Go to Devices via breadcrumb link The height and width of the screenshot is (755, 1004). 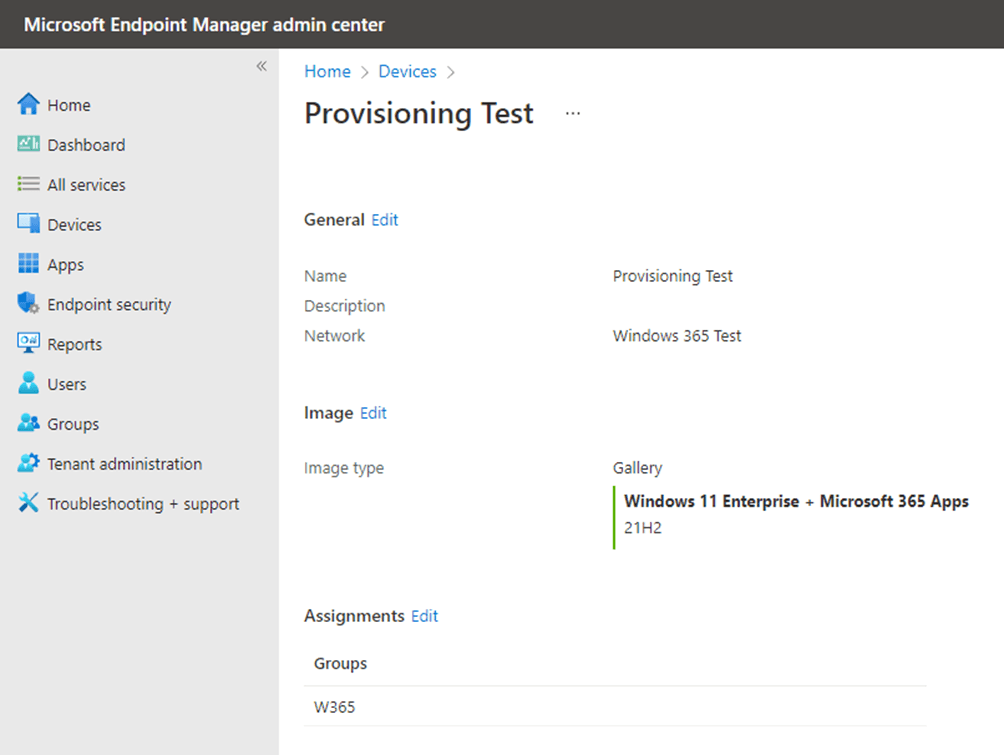pyautogui.click(x=407, y=71)
